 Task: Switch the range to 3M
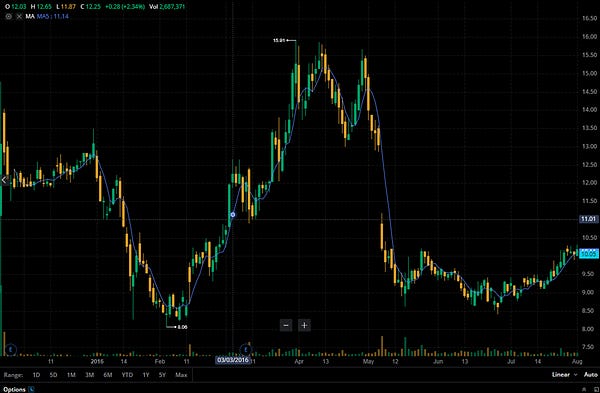89,375
